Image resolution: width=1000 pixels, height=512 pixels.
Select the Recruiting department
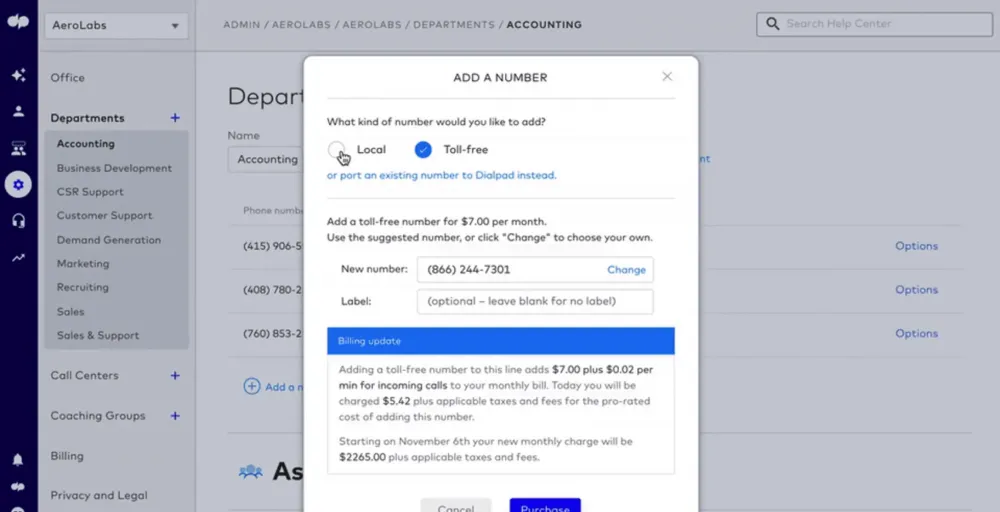pyautogui.click(x=83, y=288)
